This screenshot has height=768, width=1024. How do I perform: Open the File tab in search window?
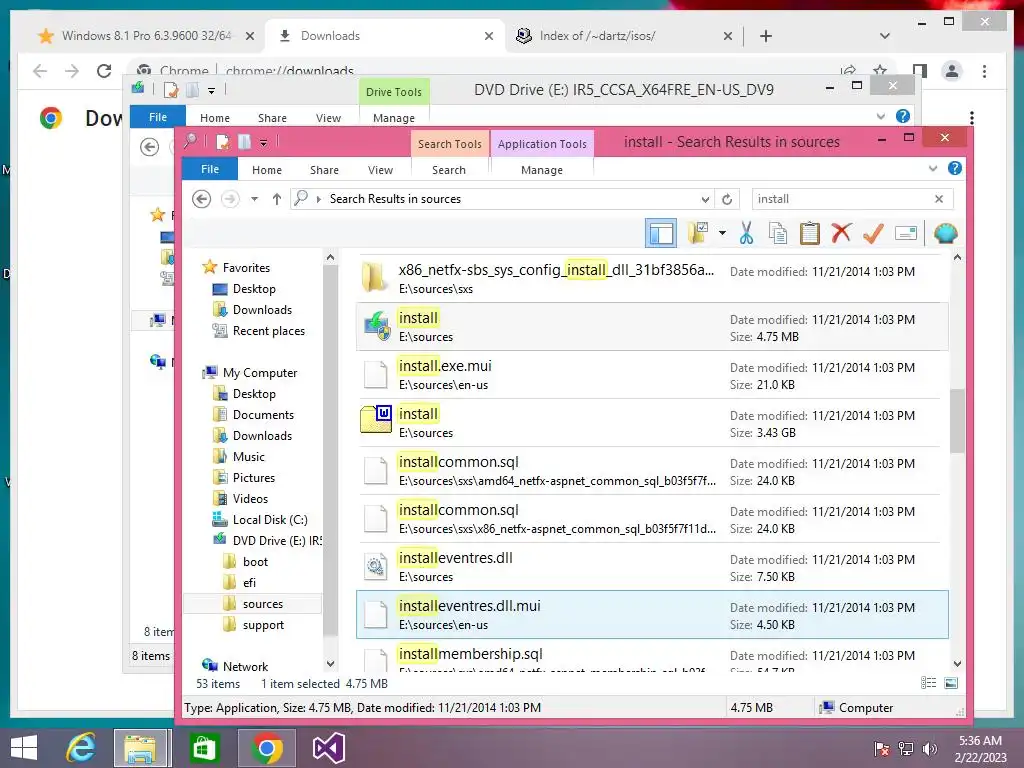tap(210, 169)
